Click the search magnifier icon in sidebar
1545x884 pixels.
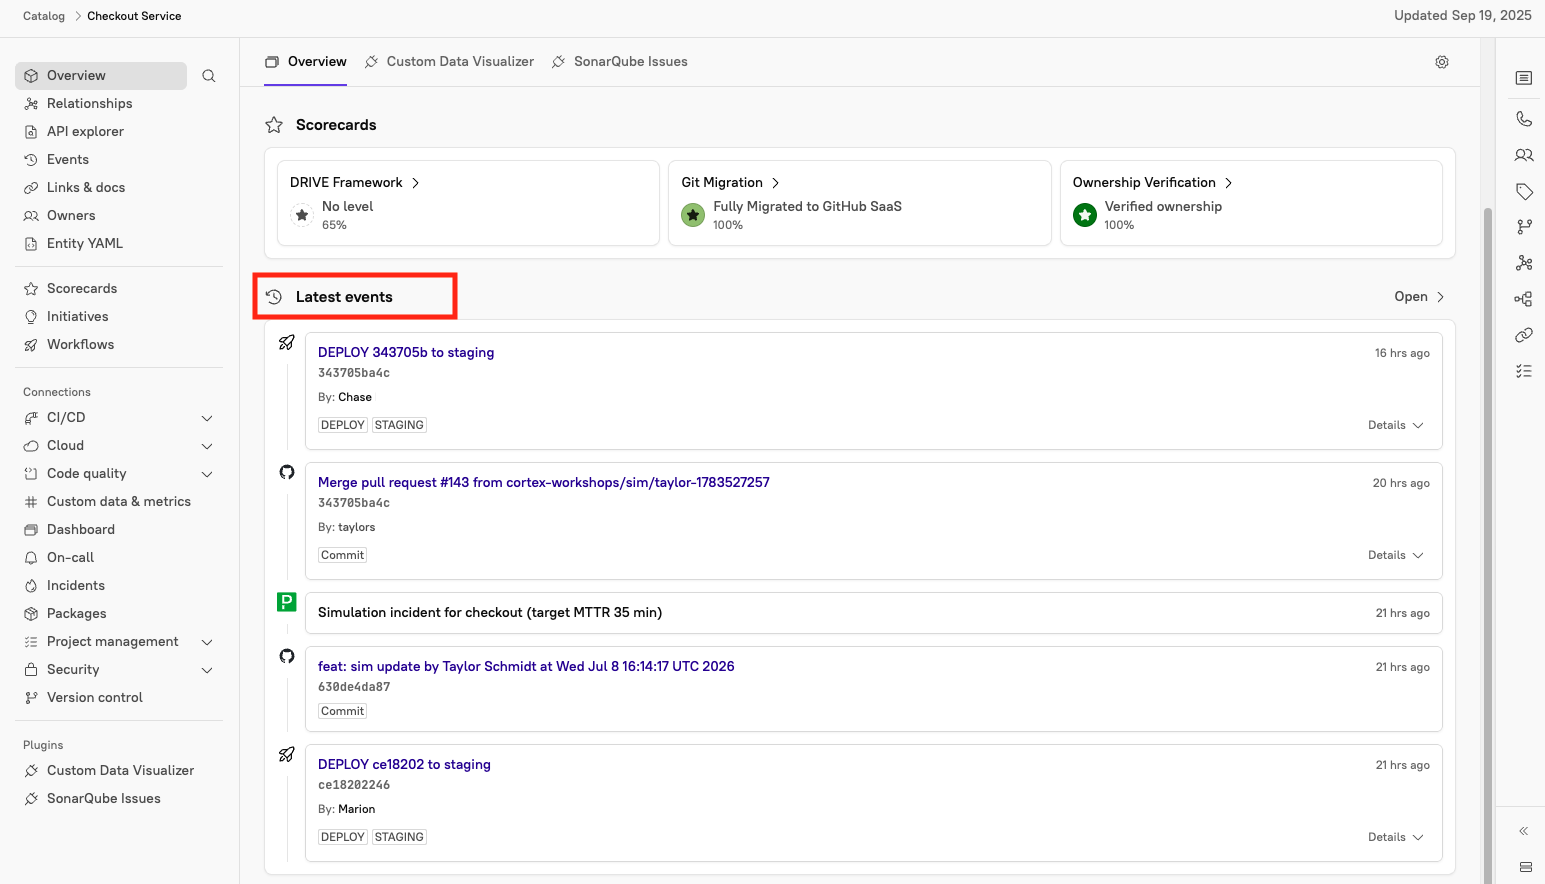[x=209, y=76]
